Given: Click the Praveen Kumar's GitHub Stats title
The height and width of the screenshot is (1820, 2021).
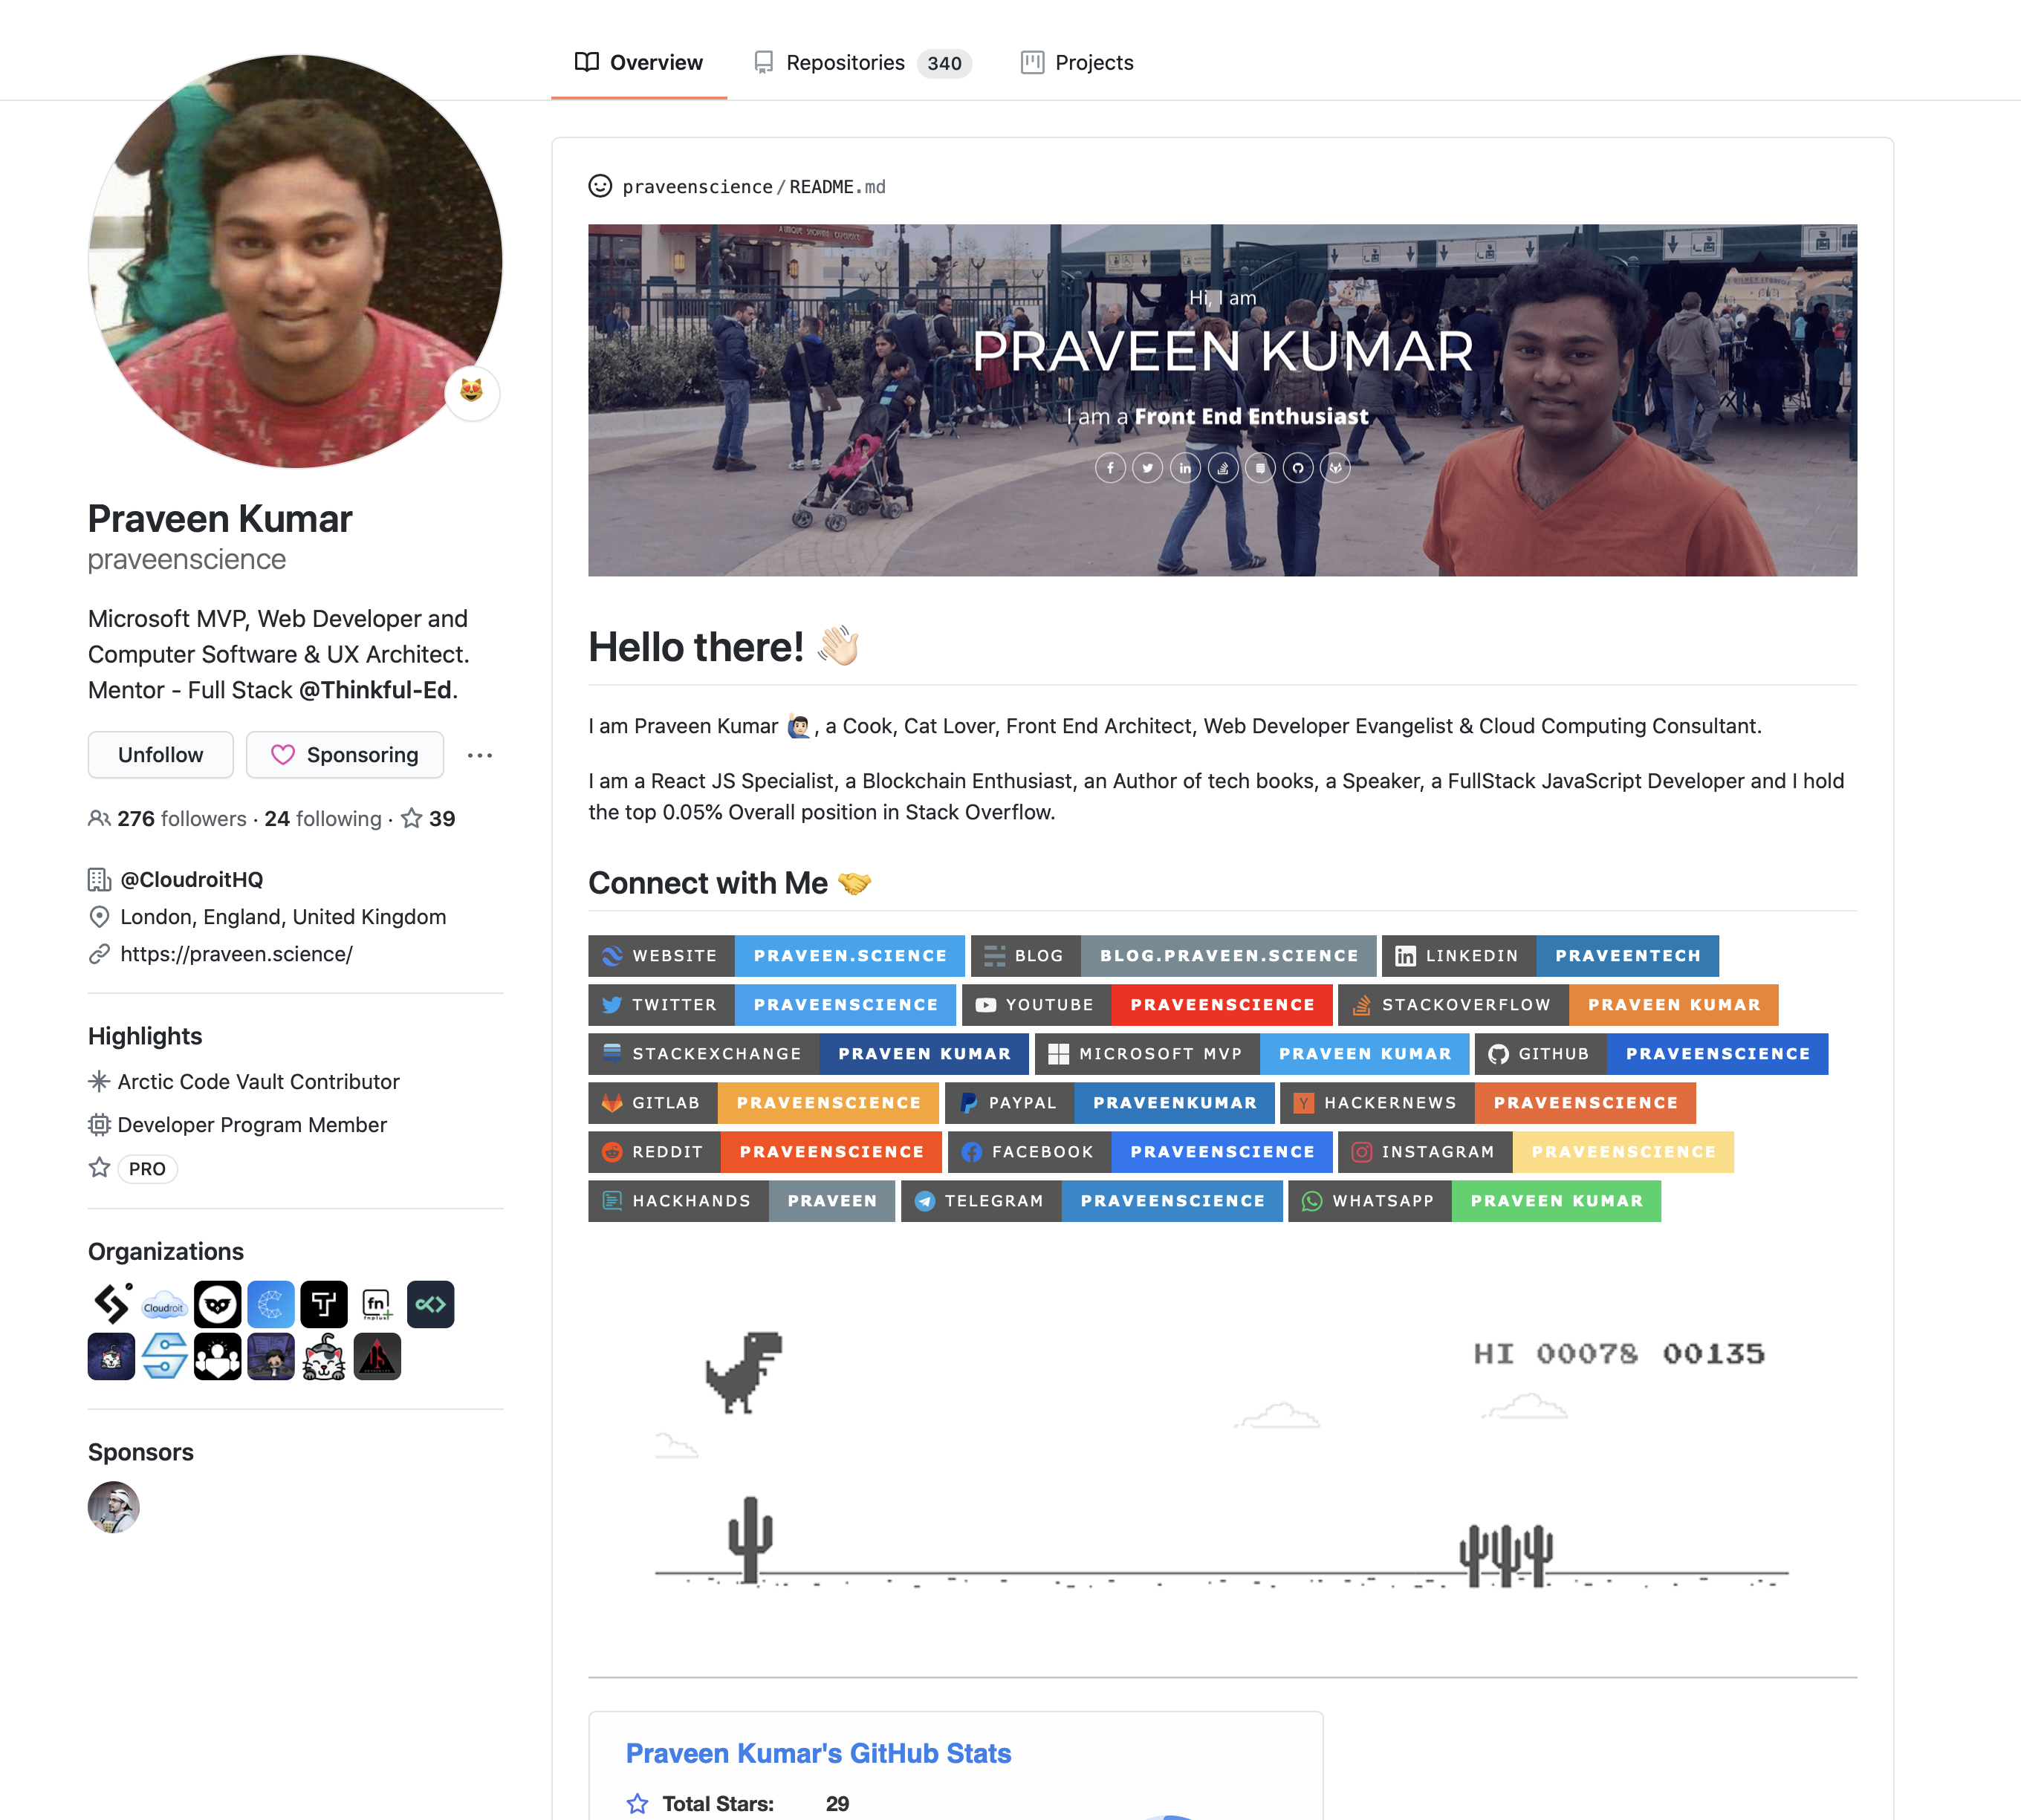Looking at the screenshot, I should [x=818, y=1754].
